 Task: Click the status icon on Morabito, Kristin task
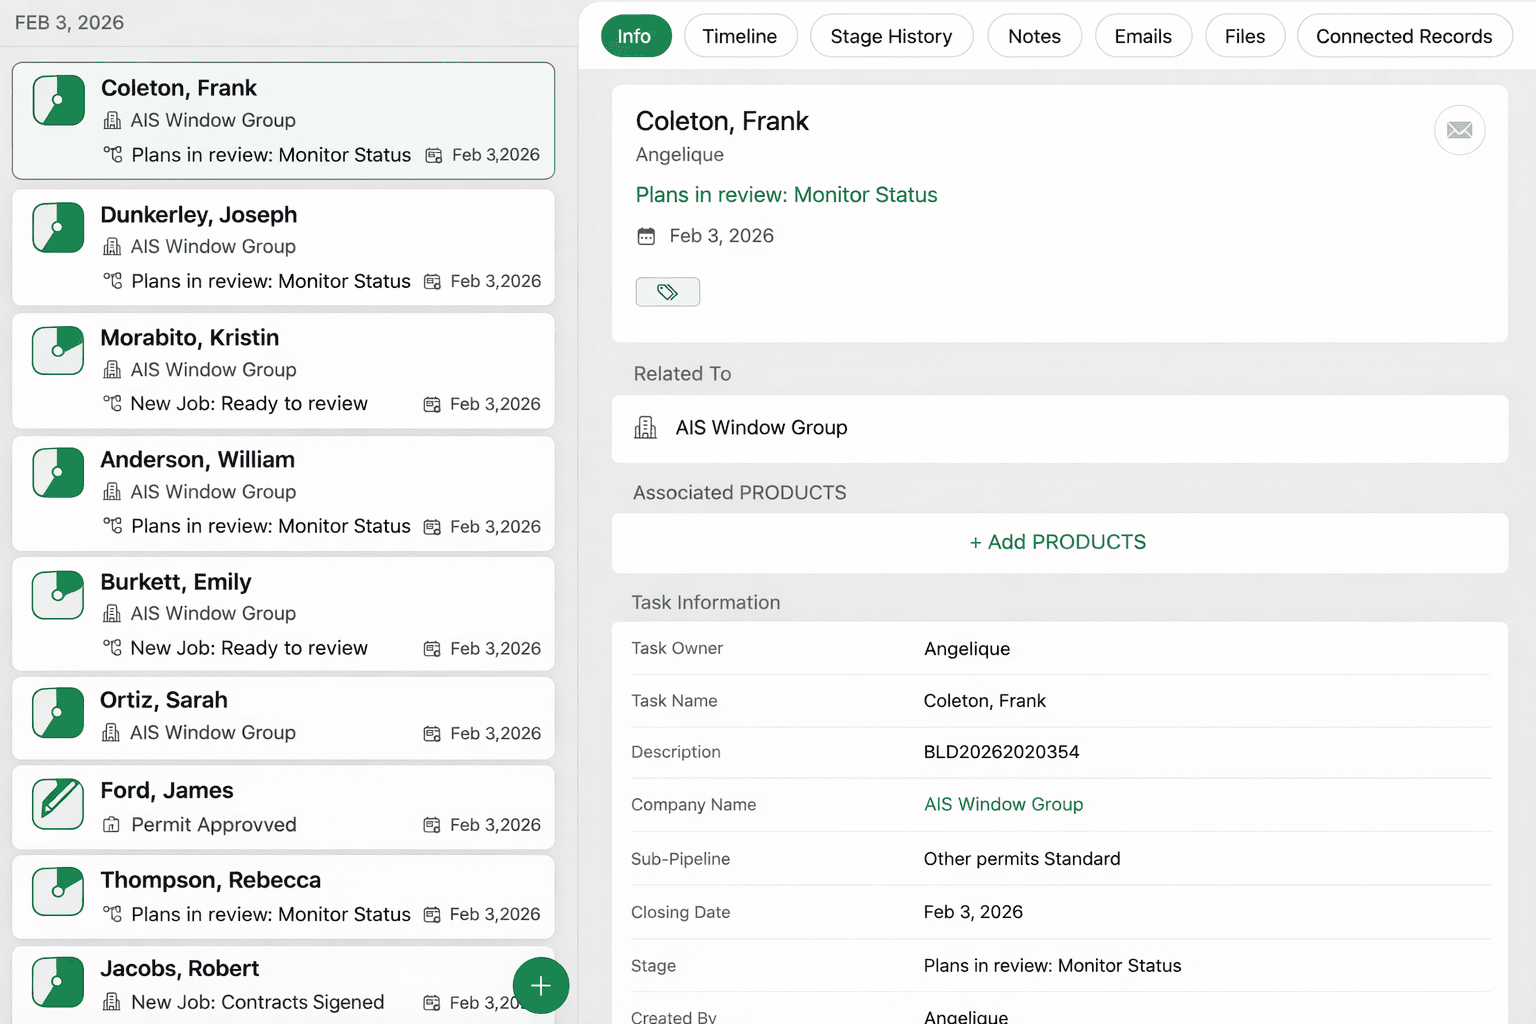point(58,351)
